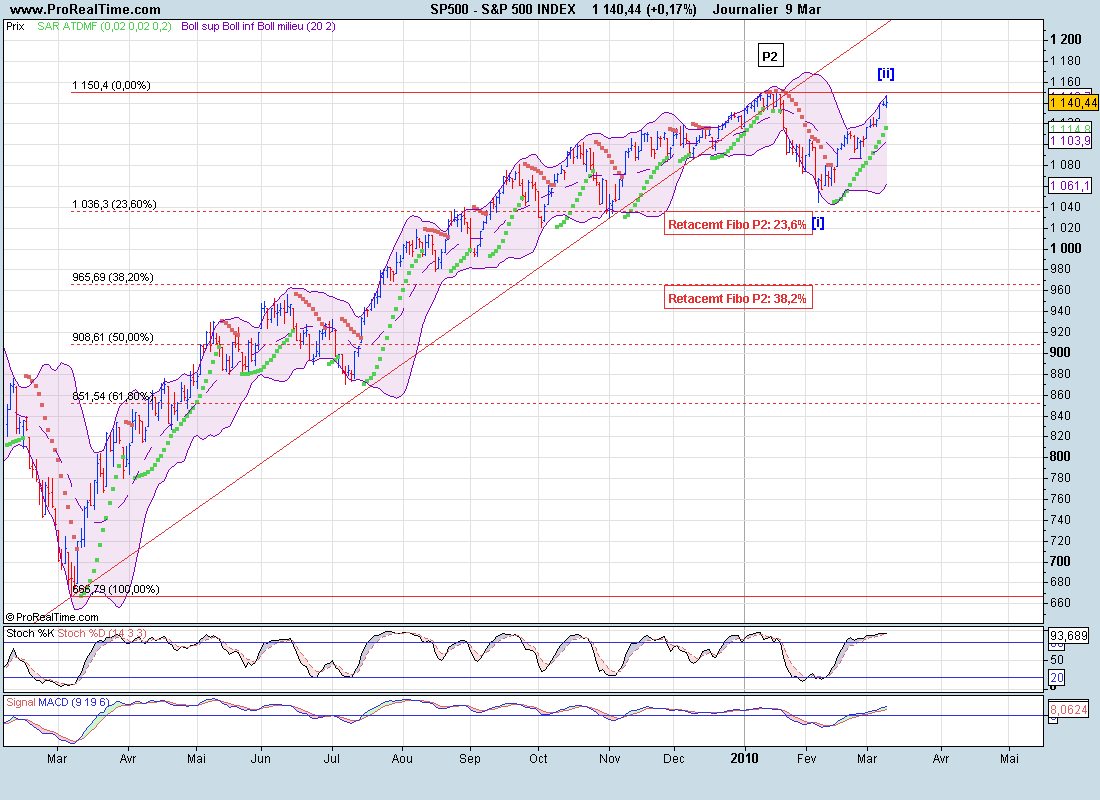Click the purple 1 061,1 Bollinger value tag

coord(1070,186)
